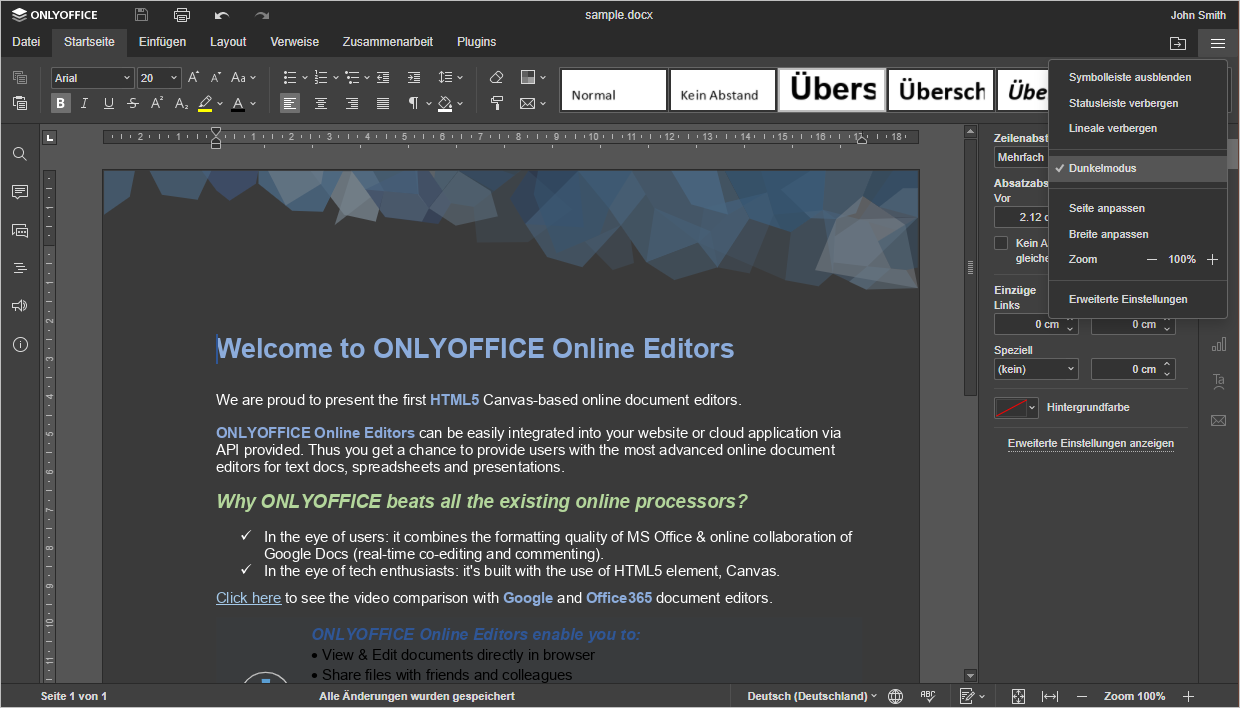Image resolution: width=1240 pixels, height=708 pixels.
Task: Click the fit to width icon in the status bar
Action: pyautogui.click(x=1050, y=696)
